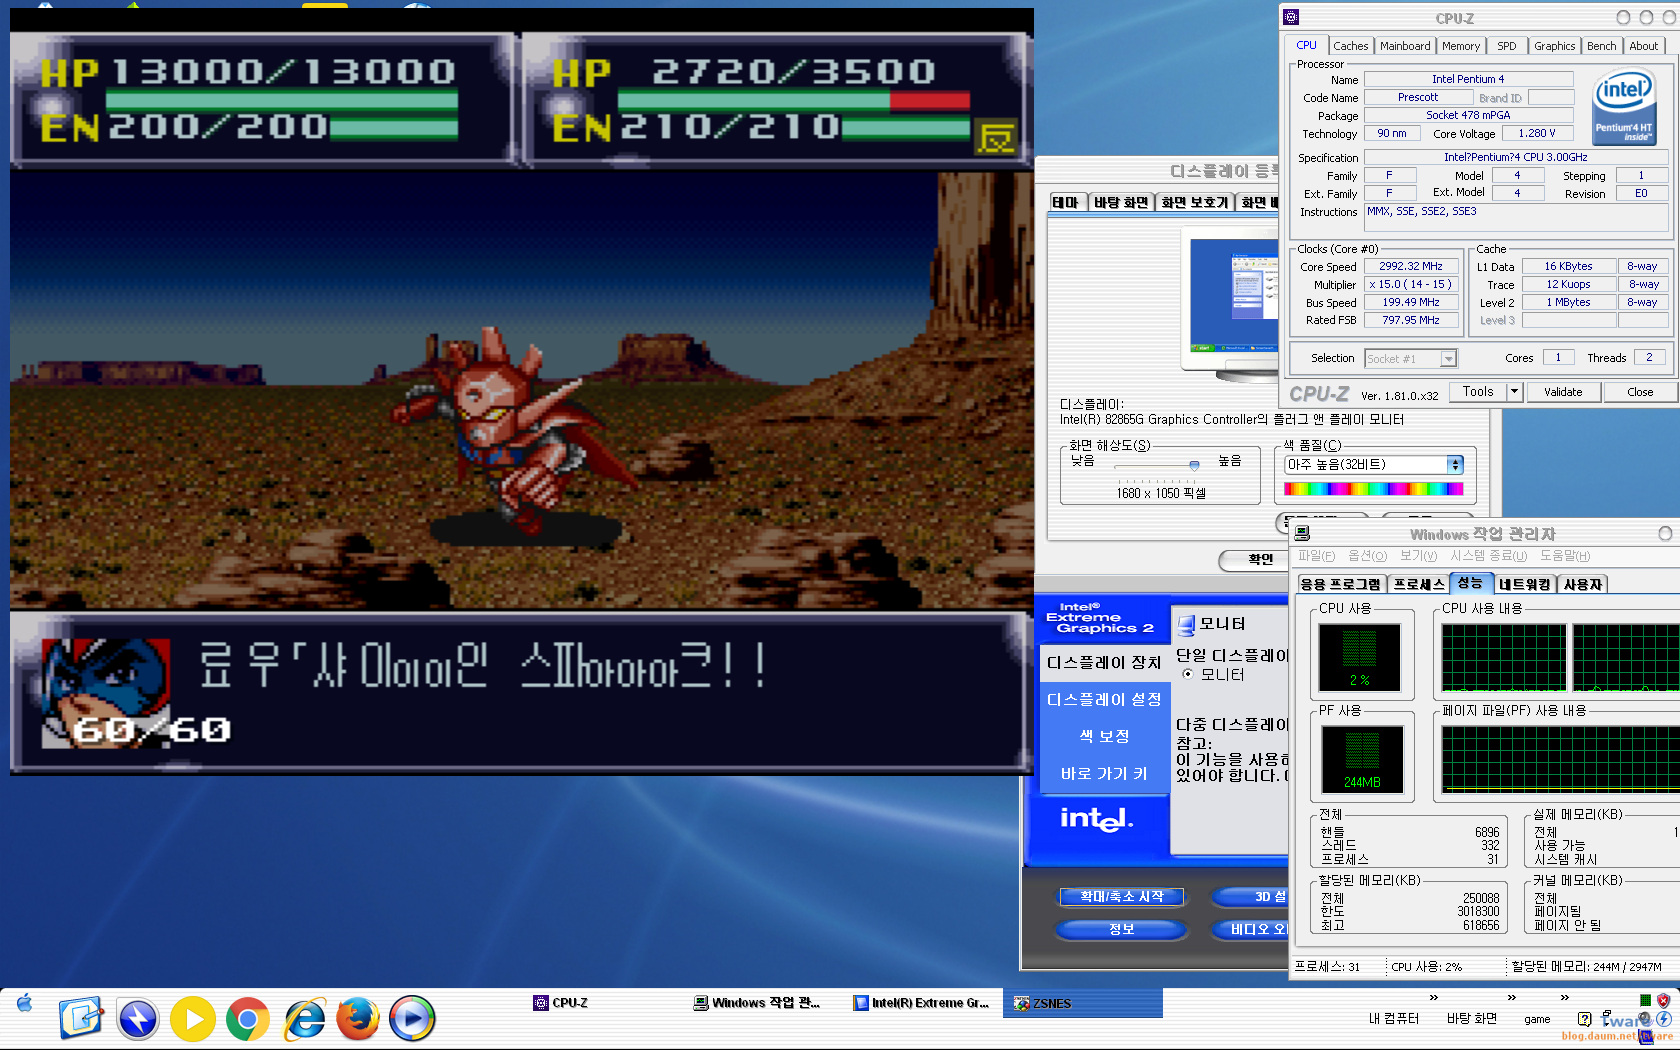1680x1050 pixels.
Task: Select 디스플레이 장치 in Intel panel sidebar
Action: pyautogui.click(x=1104, y=662)
